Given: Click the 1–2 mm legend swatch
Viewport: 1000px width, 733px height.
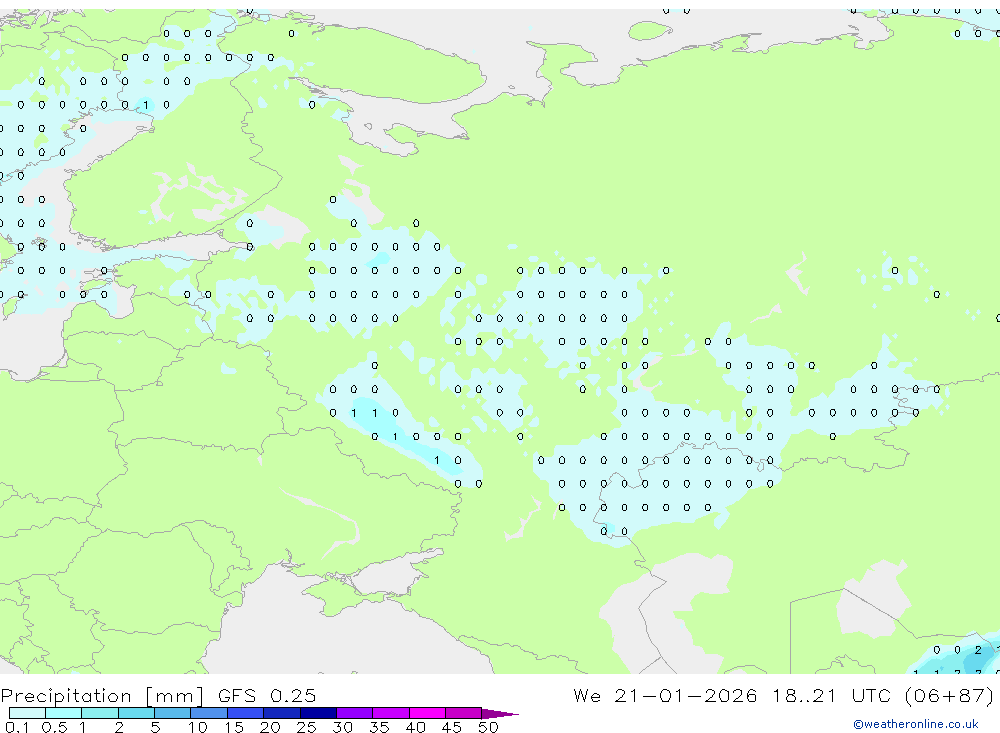Looking at the screenshot, I should (x=99, y=713).
